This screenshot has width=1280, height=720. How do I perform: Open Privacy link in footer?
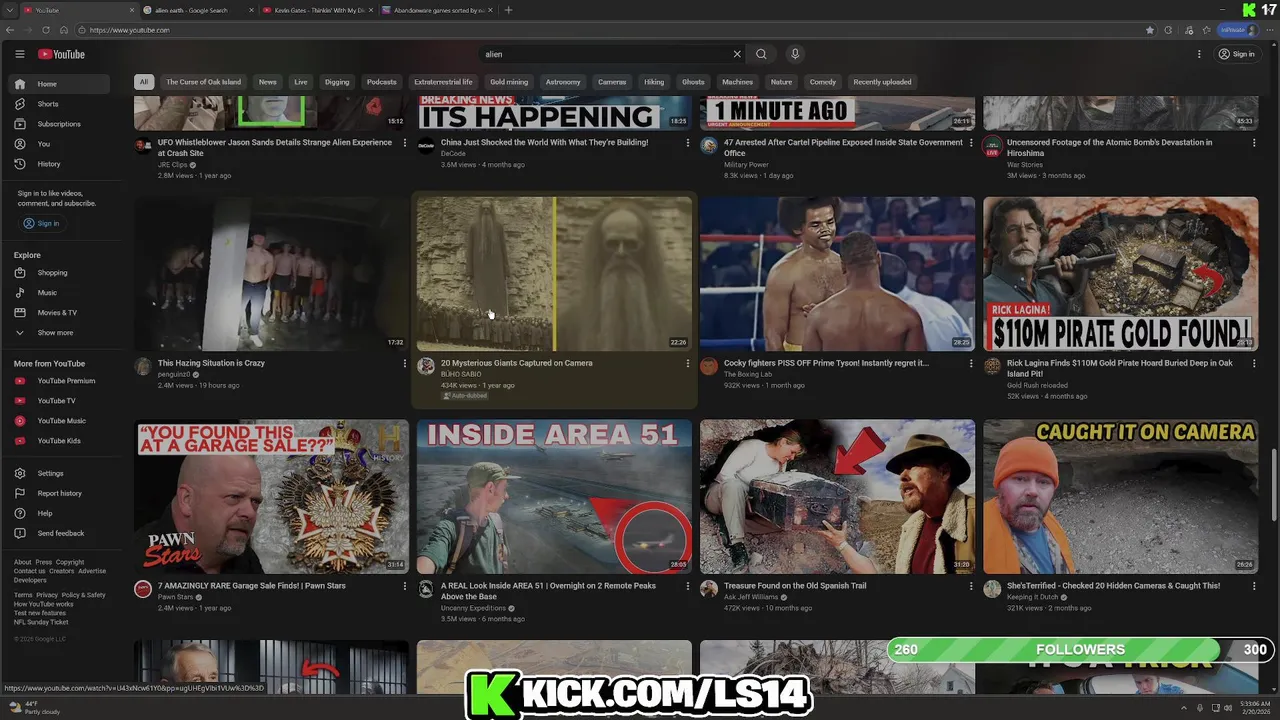[47, 595]
